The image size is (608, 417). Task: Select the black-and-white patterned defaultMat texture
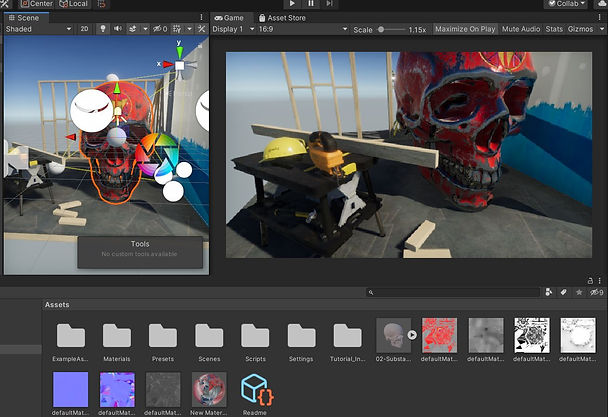(x=532, y=341)
